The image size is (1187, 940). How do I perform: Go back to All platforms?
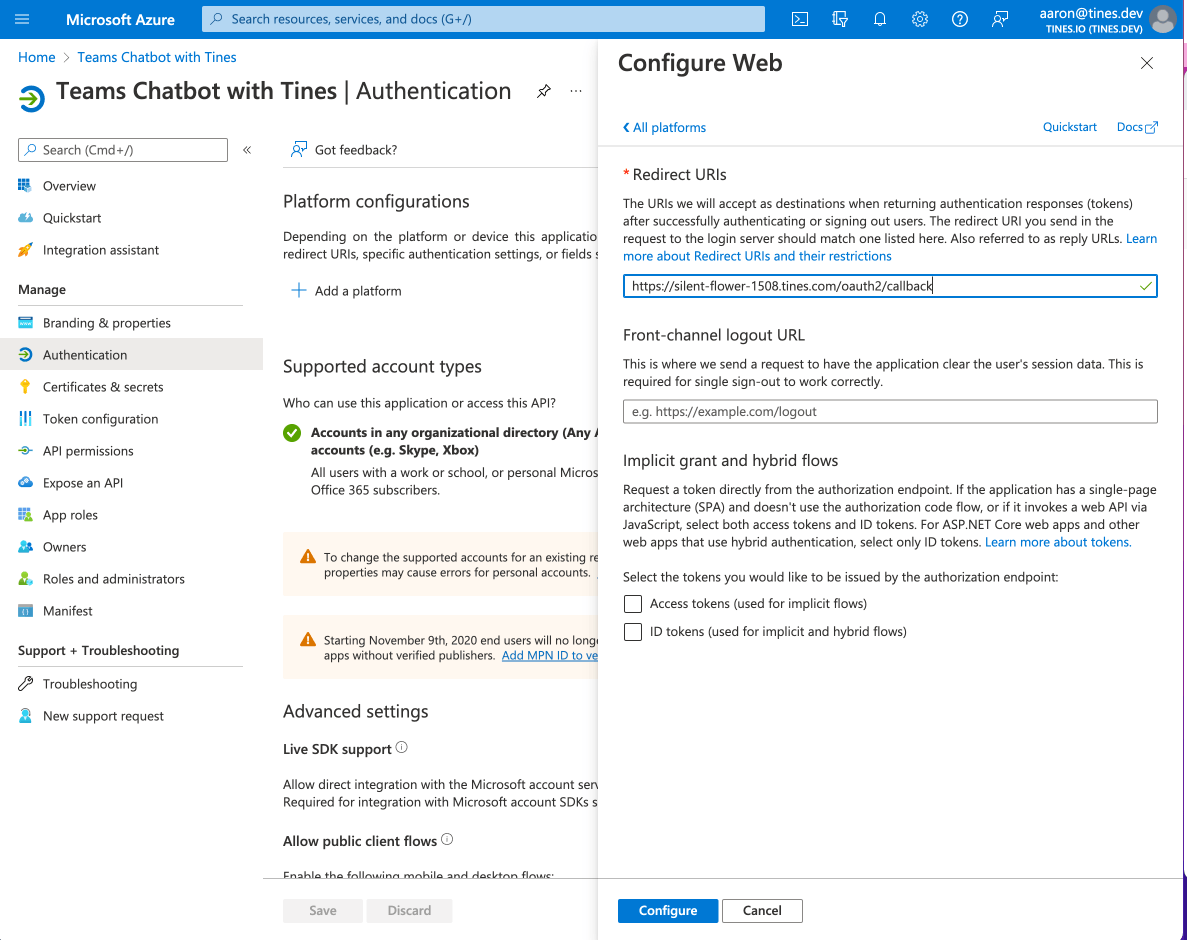pos(664,128)
